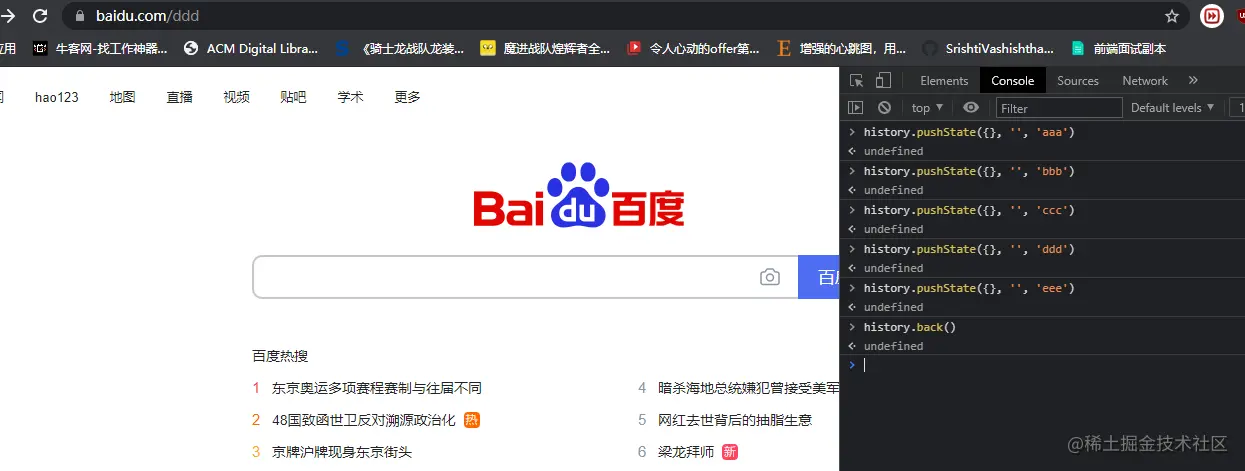Open the Default levels dropdown
The image size is (1245, 471).
pos(1173,108)
